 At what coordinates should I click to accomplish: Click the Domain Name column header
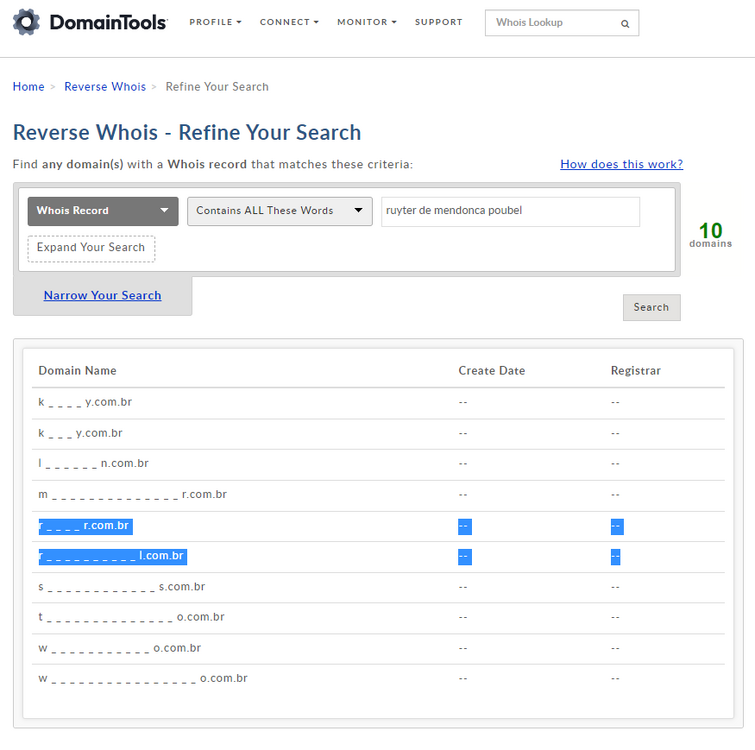click(78, 371)
